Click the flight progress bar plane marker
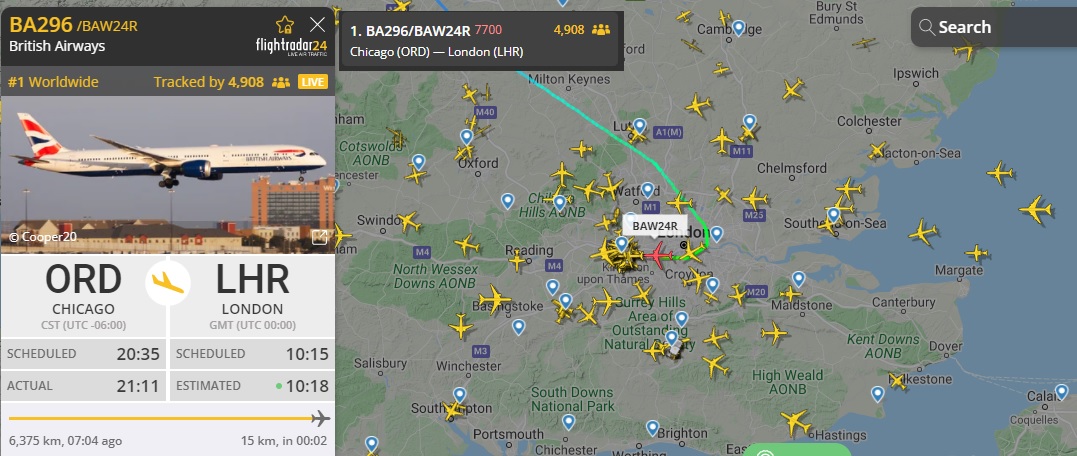1077x456 pixels. coord(320,418)
